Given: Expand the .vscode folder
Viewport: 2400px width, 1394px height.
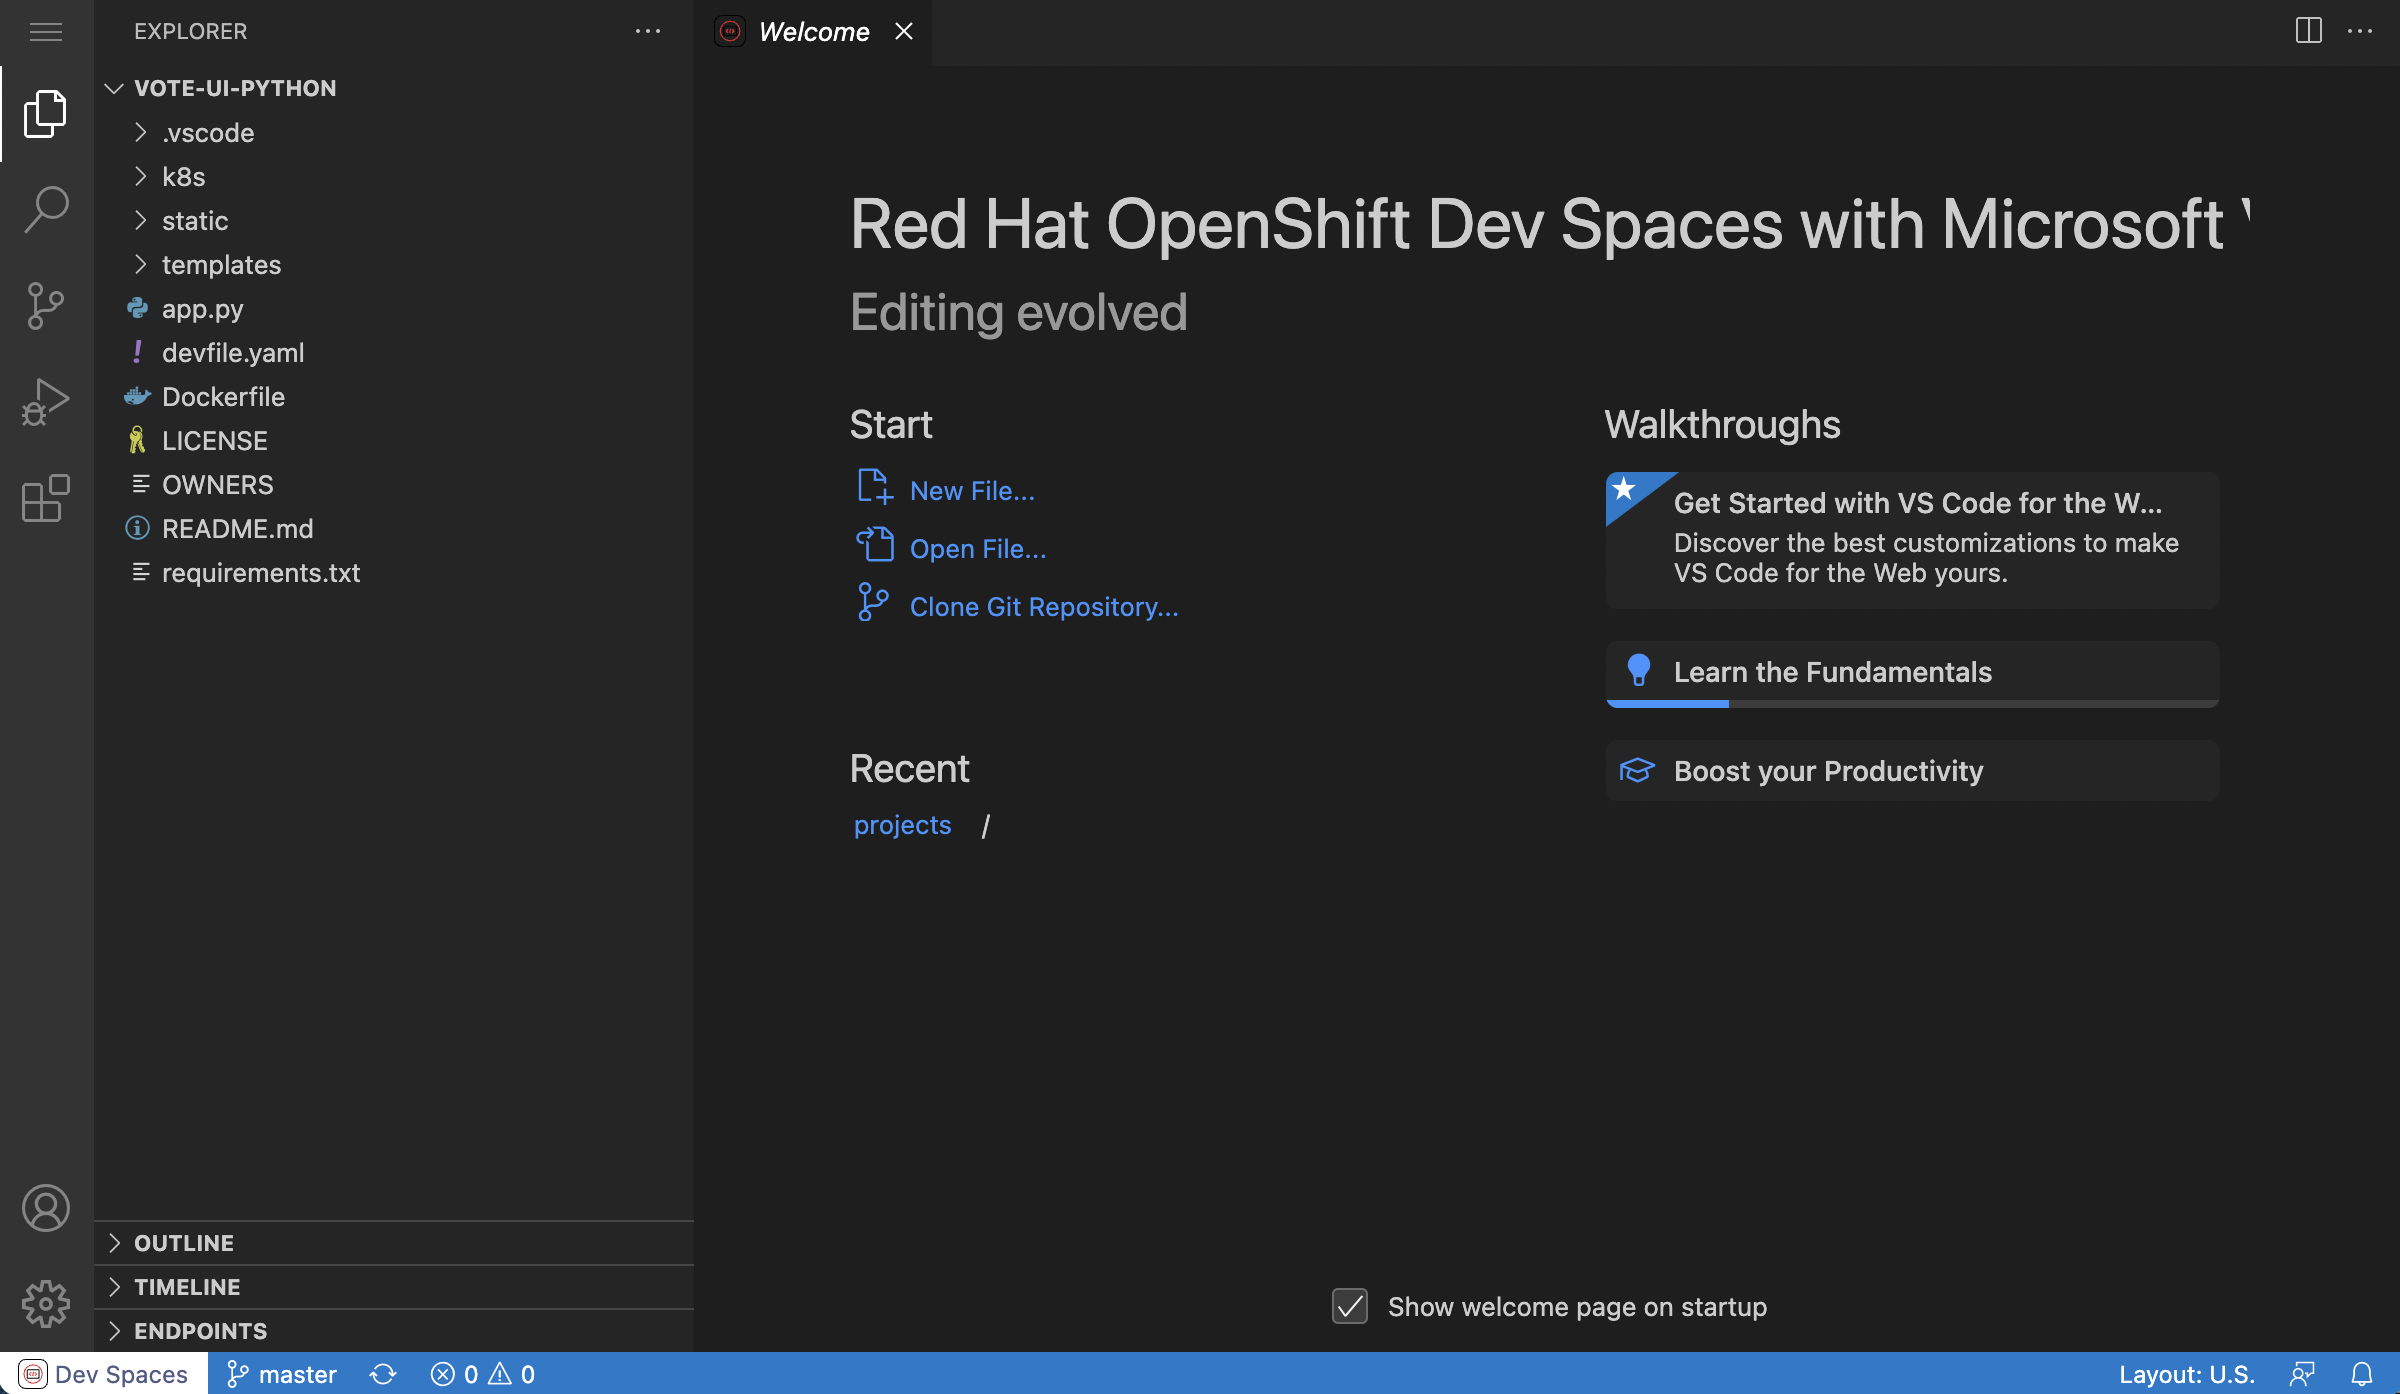Looking at the screenshot, I should pyautogui.click(x=394, y=132).
